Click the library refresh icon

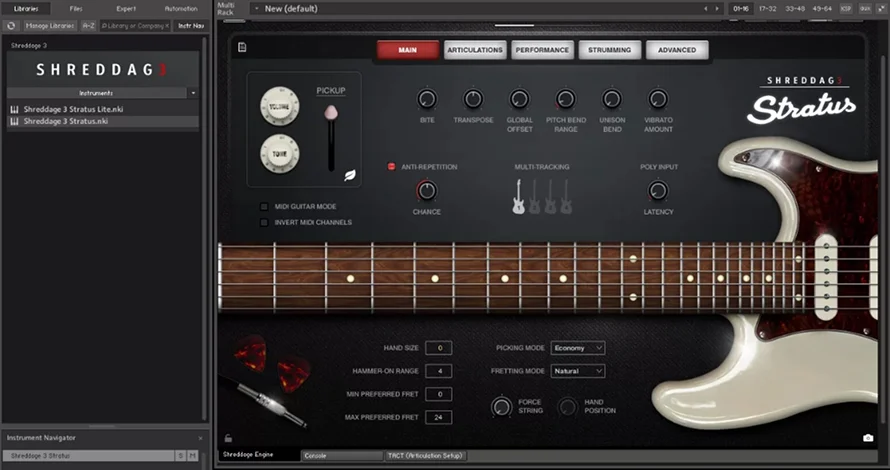tap(11, 25)
